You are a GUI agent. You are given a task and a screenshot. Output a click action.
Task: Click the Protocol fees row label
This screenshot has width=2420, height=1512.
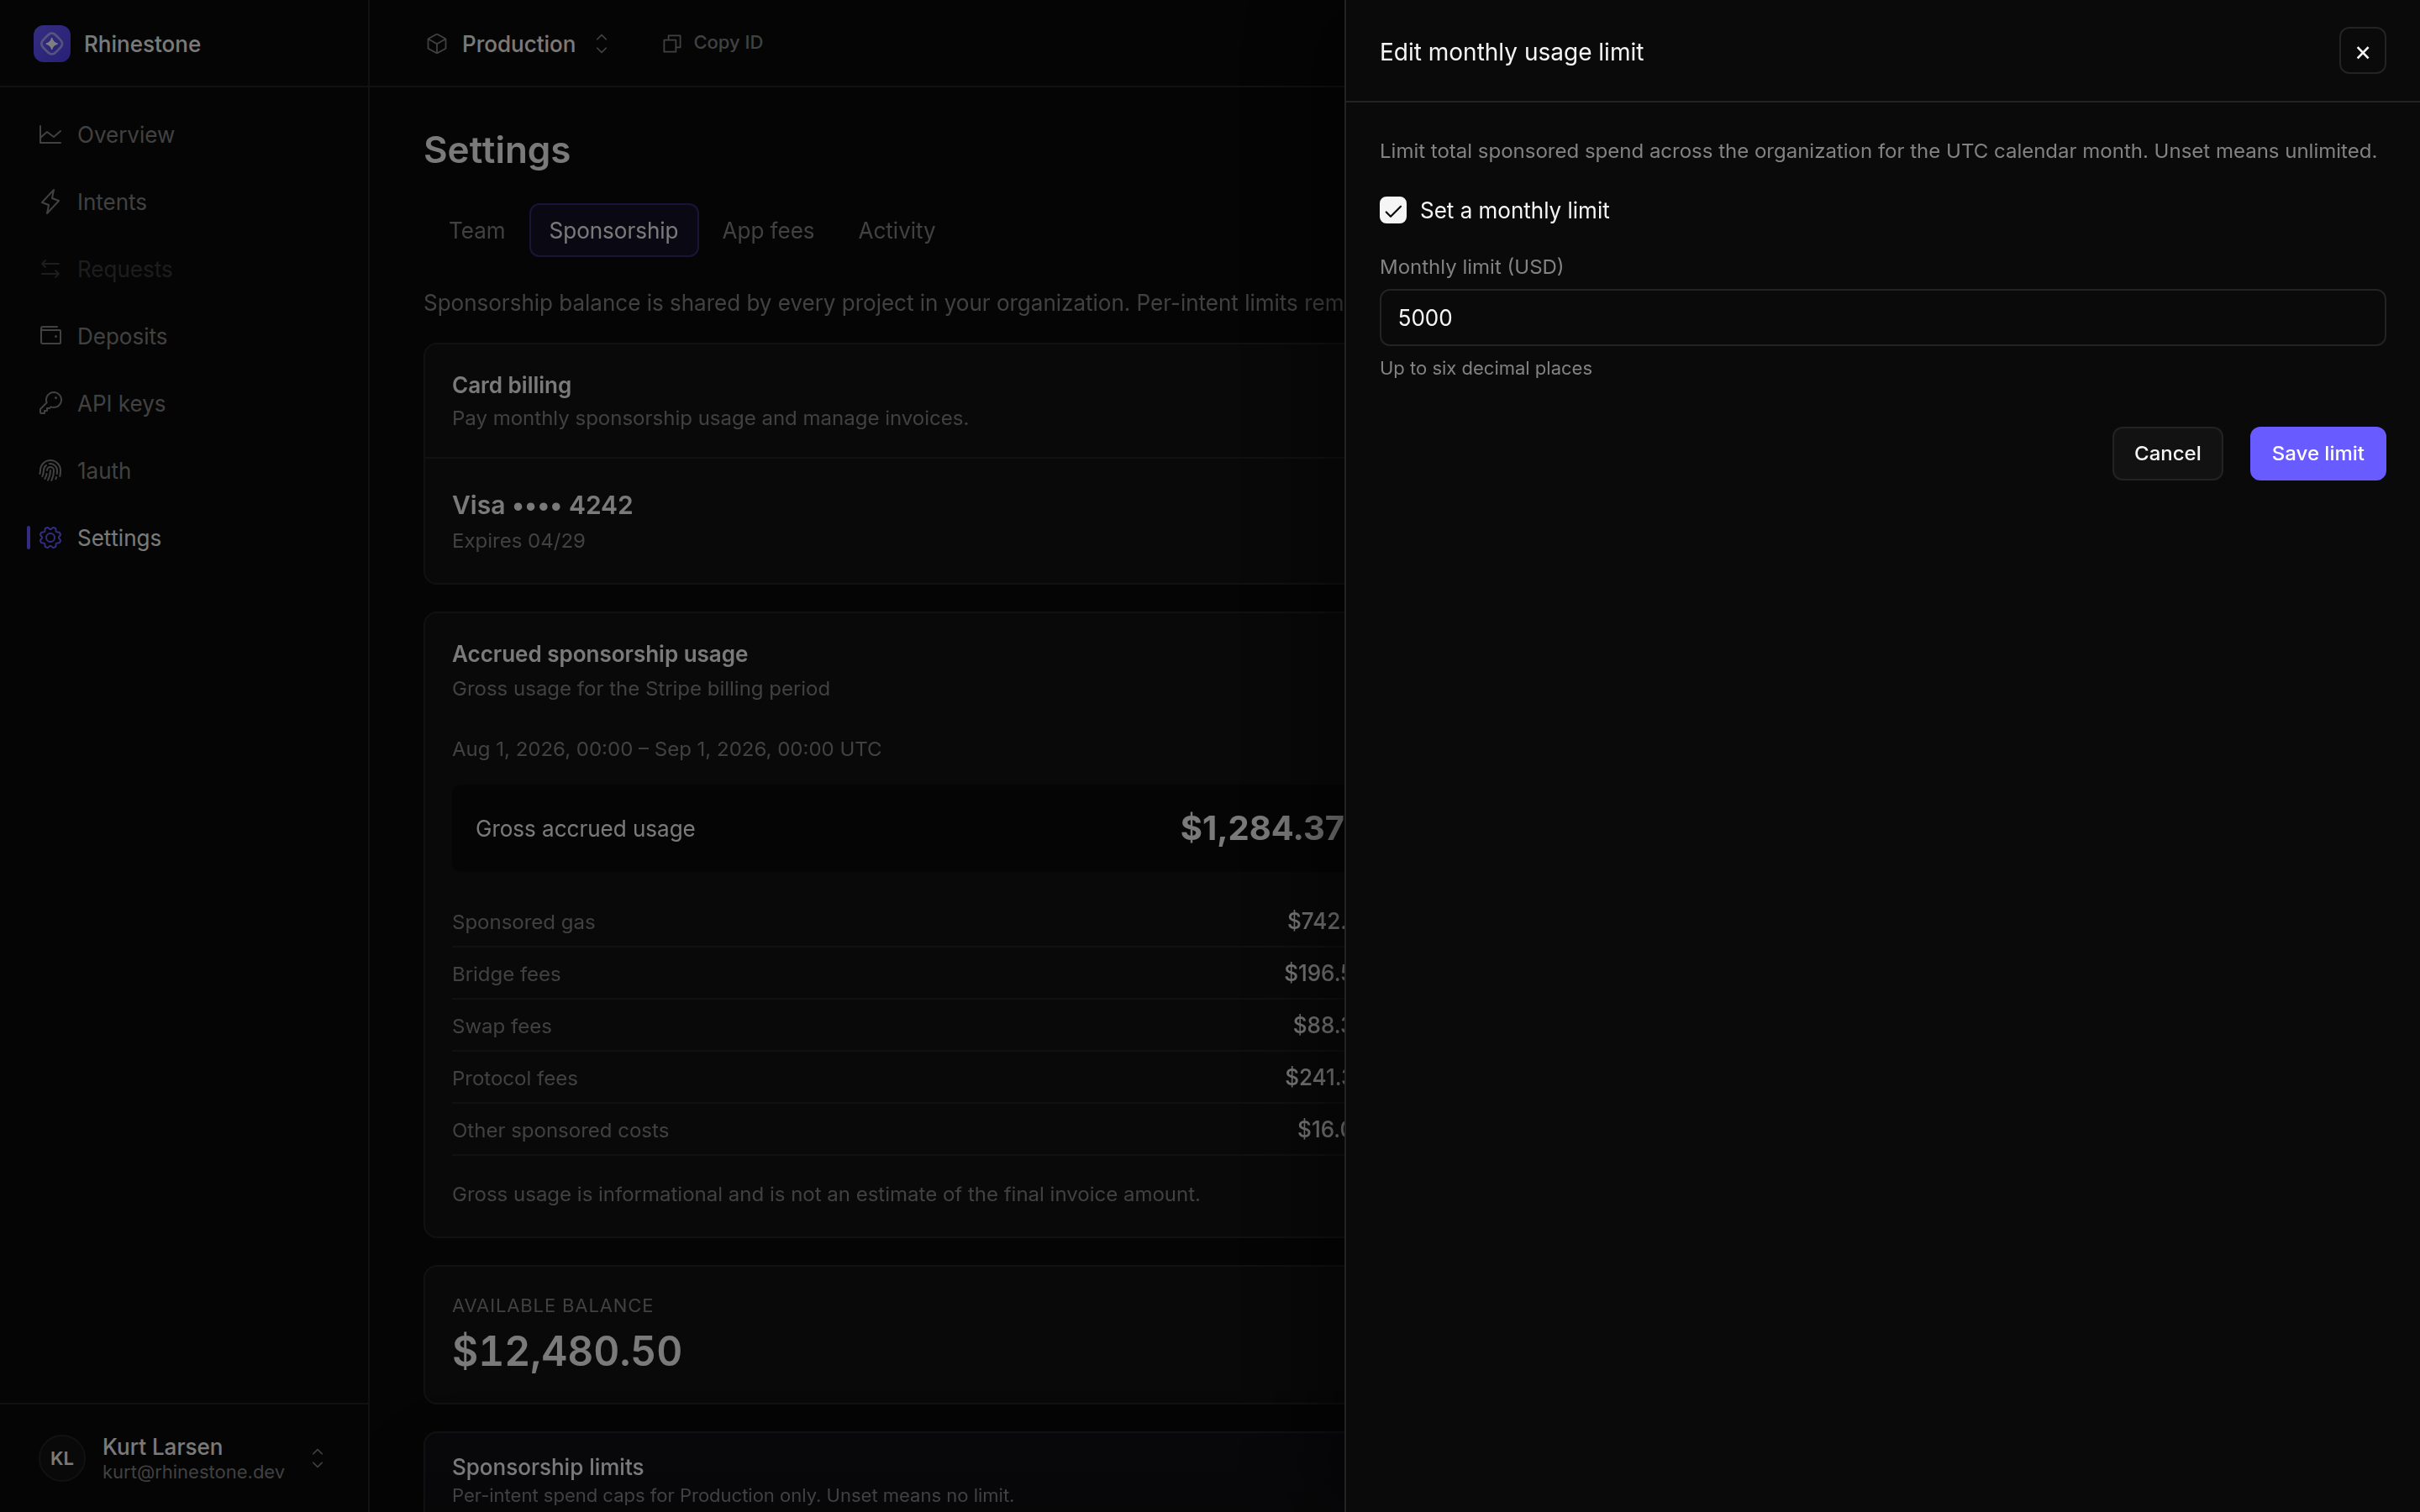tap(514, 1078)
